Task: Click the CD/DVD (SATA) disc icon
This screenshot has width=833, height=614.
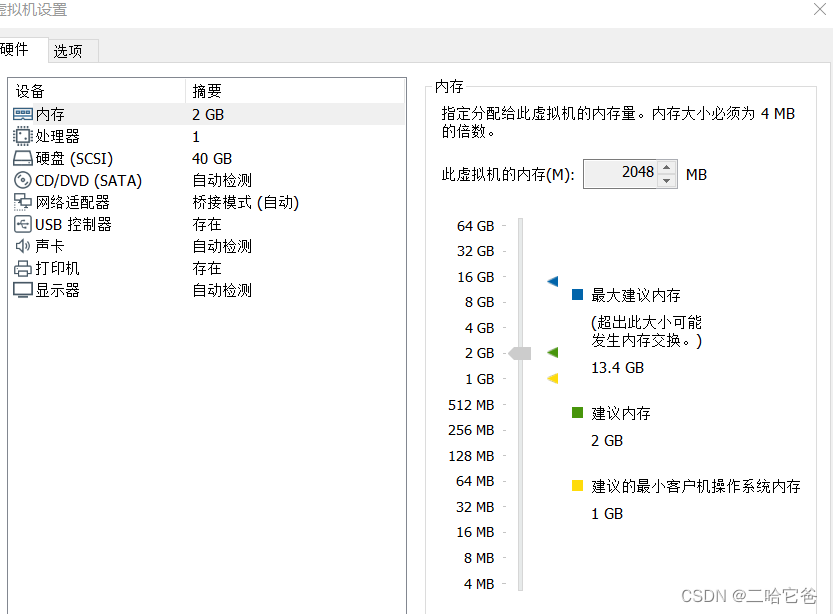Action: coord(23,181)
